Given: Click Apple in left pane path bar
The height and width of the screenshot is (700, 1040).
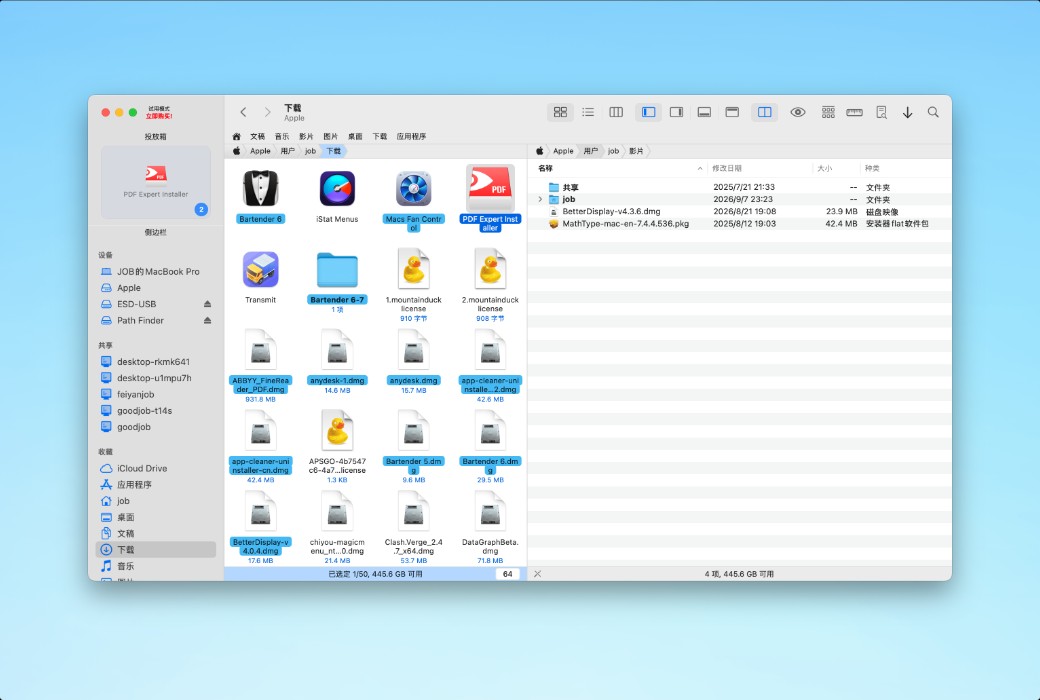Looking at the screenshot, I should [260, 151].
